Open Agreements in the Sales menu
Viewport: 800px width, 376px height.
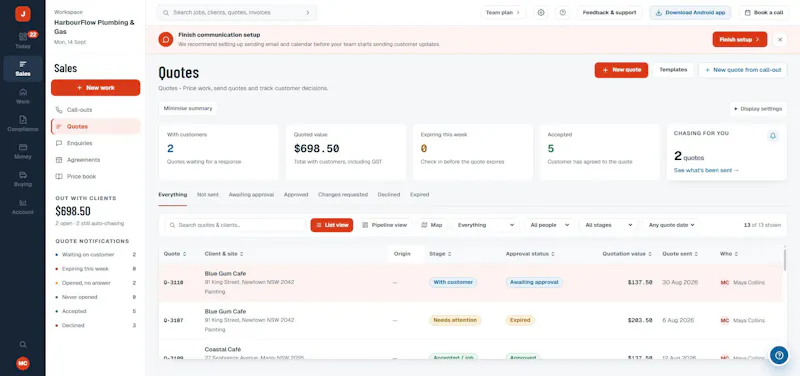click(95, 160)
